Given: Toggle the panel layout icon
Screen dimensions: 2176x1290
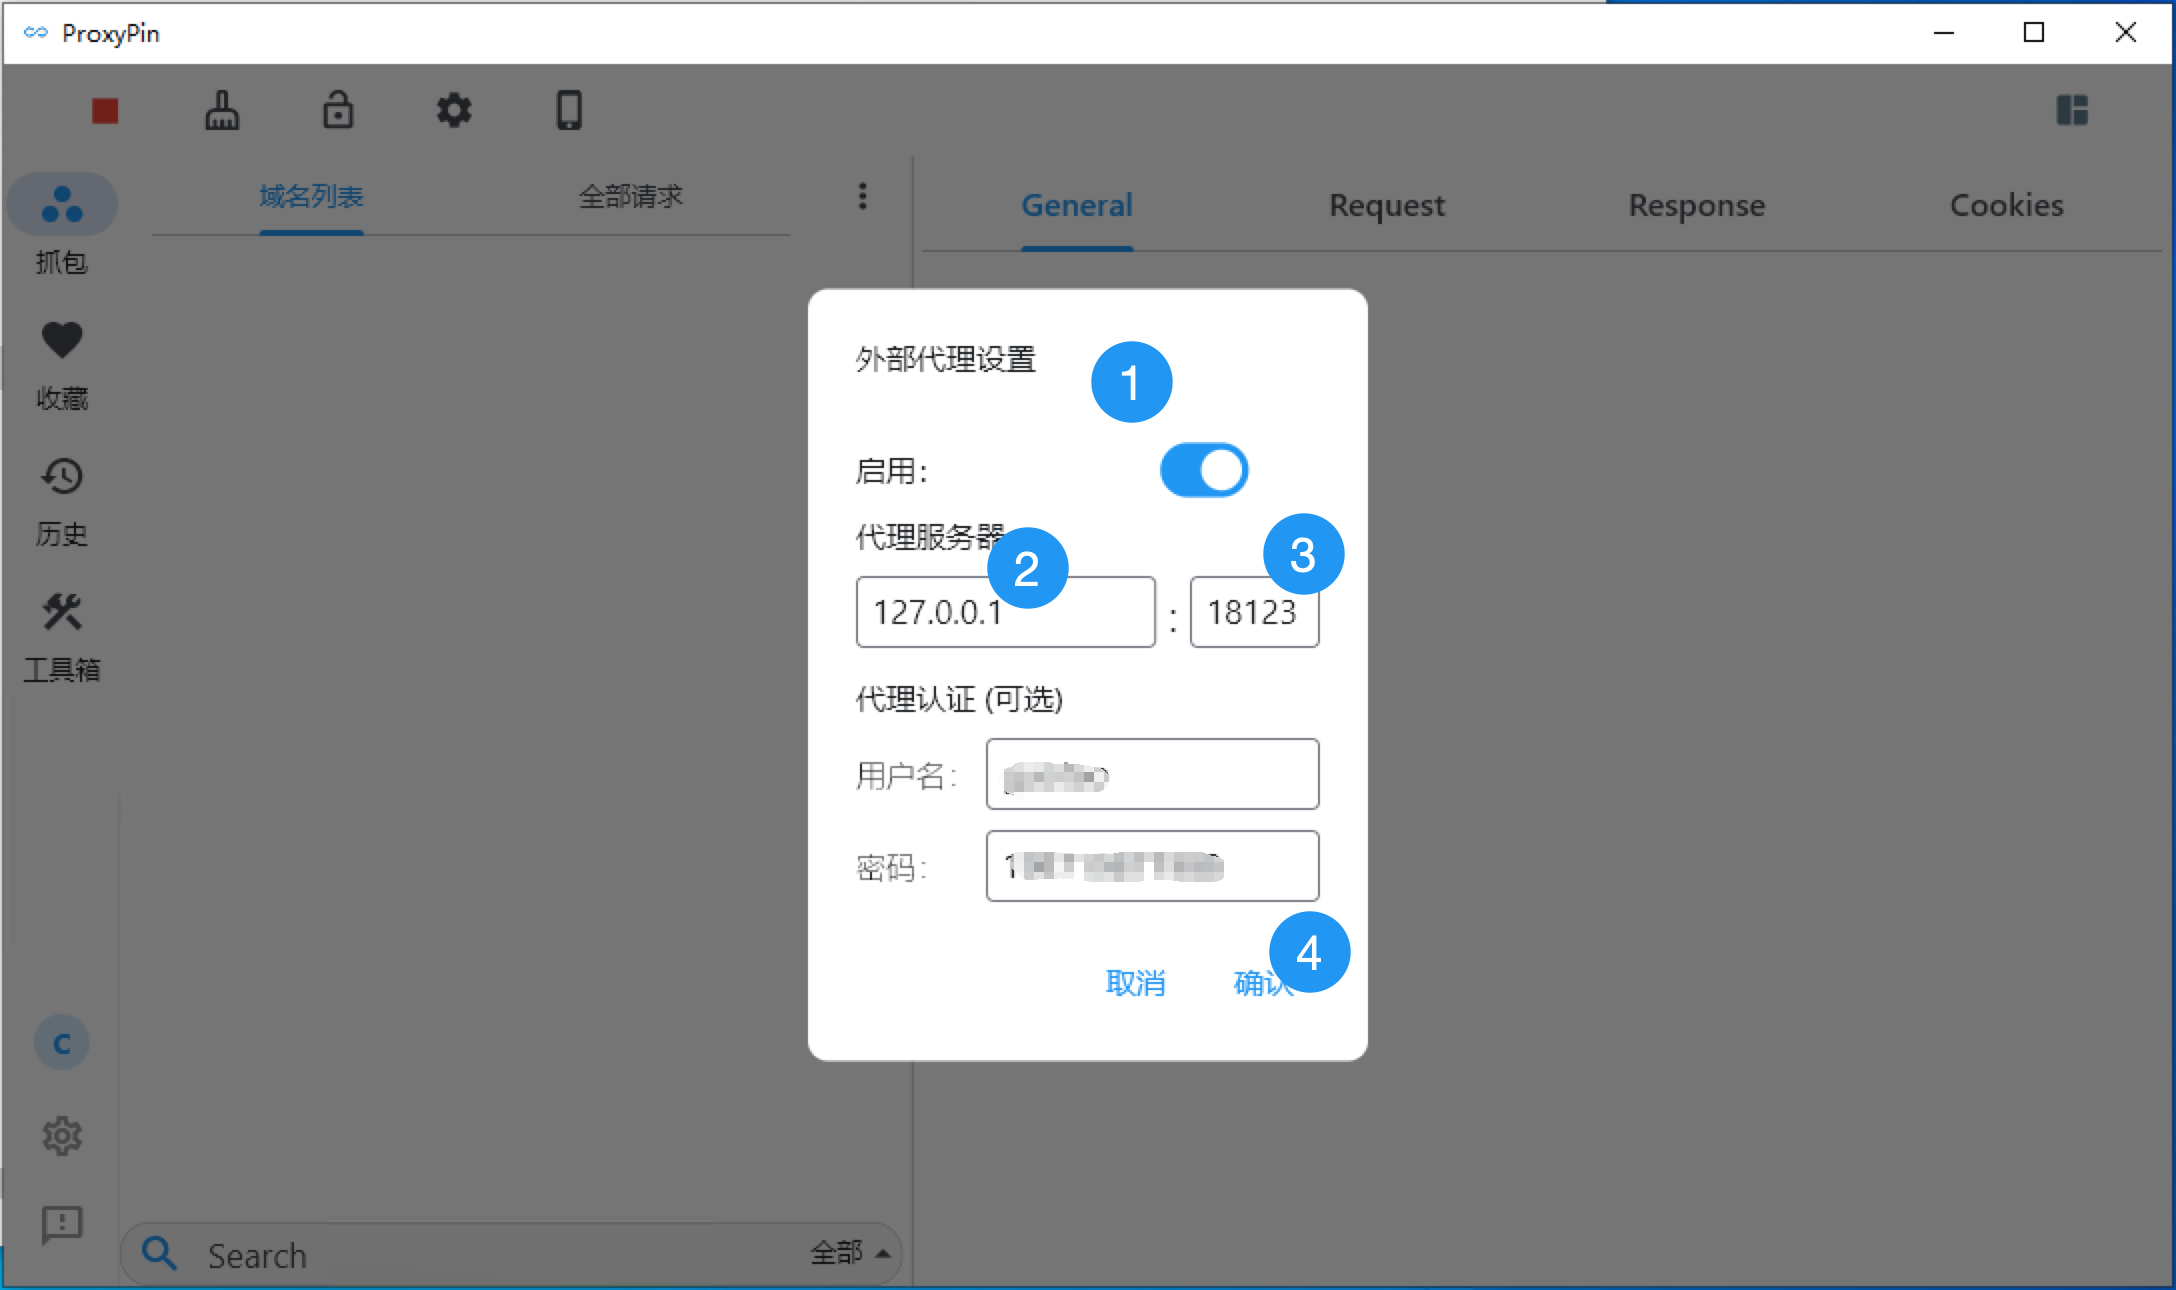Looking at the screenshot, I should pos(2072,110).
